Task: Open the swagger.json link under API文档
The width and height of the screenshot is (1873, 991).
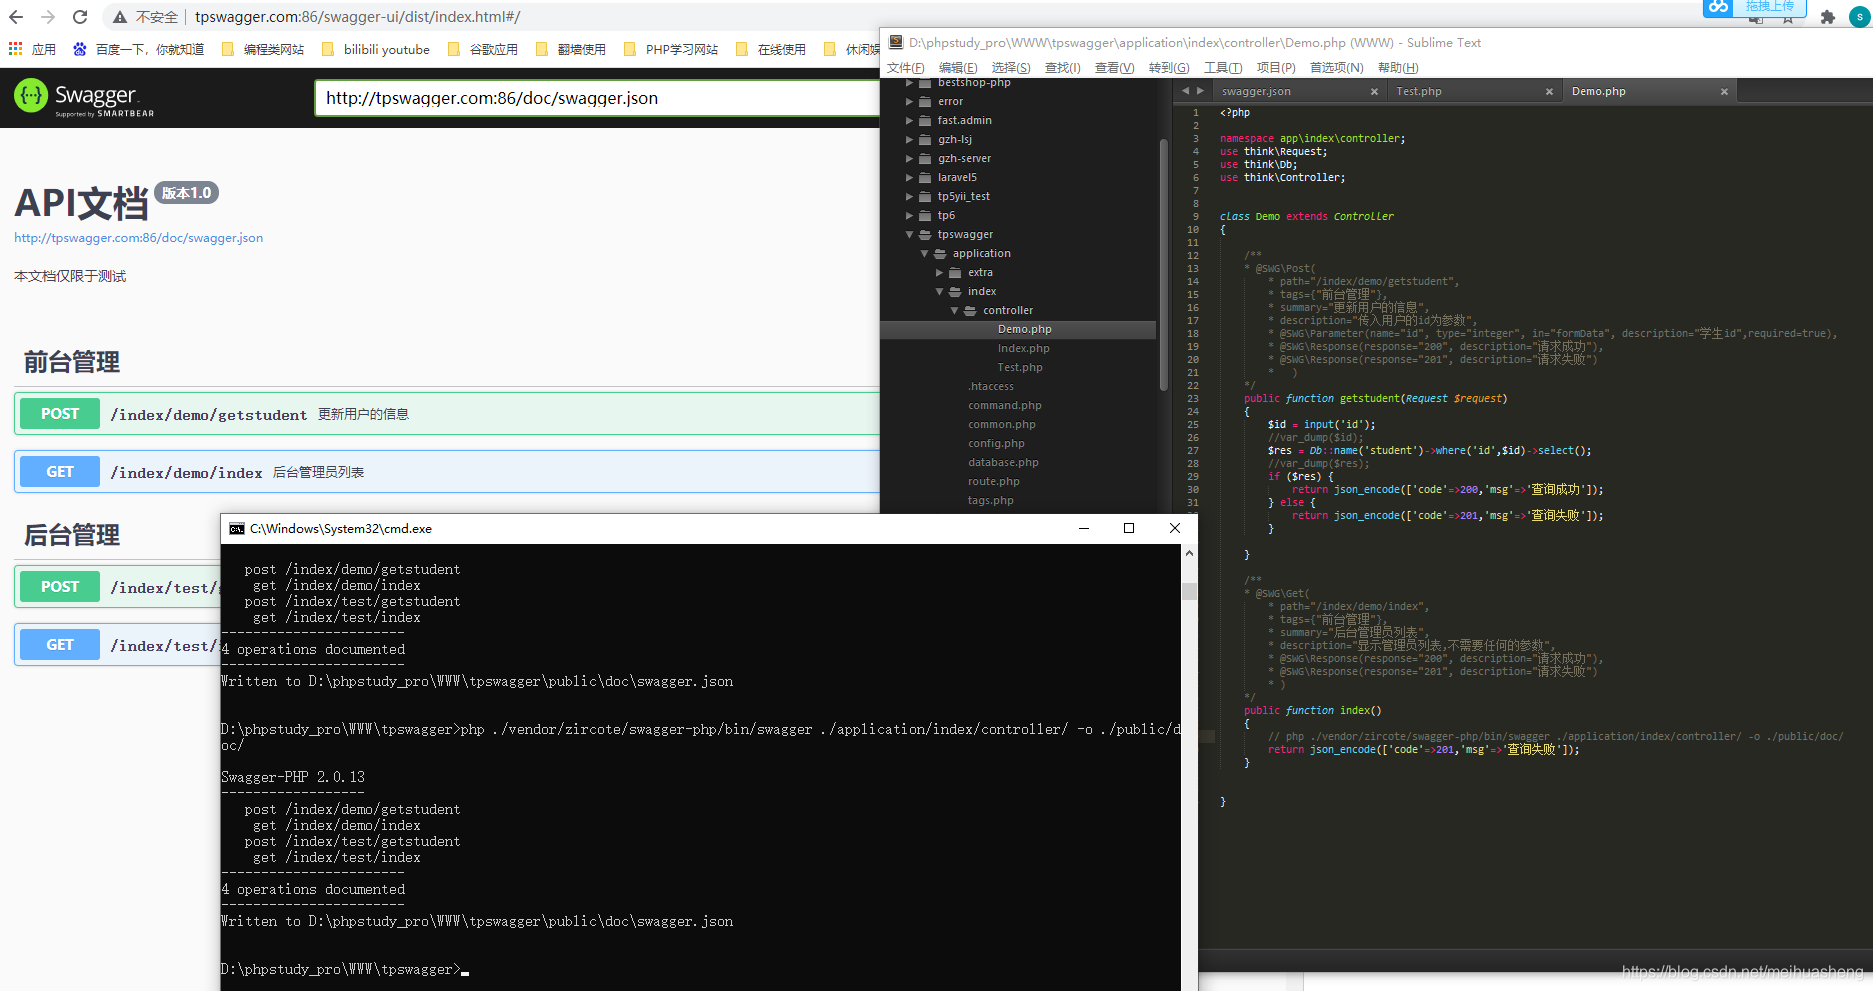Action: click(x=138, y=238)
